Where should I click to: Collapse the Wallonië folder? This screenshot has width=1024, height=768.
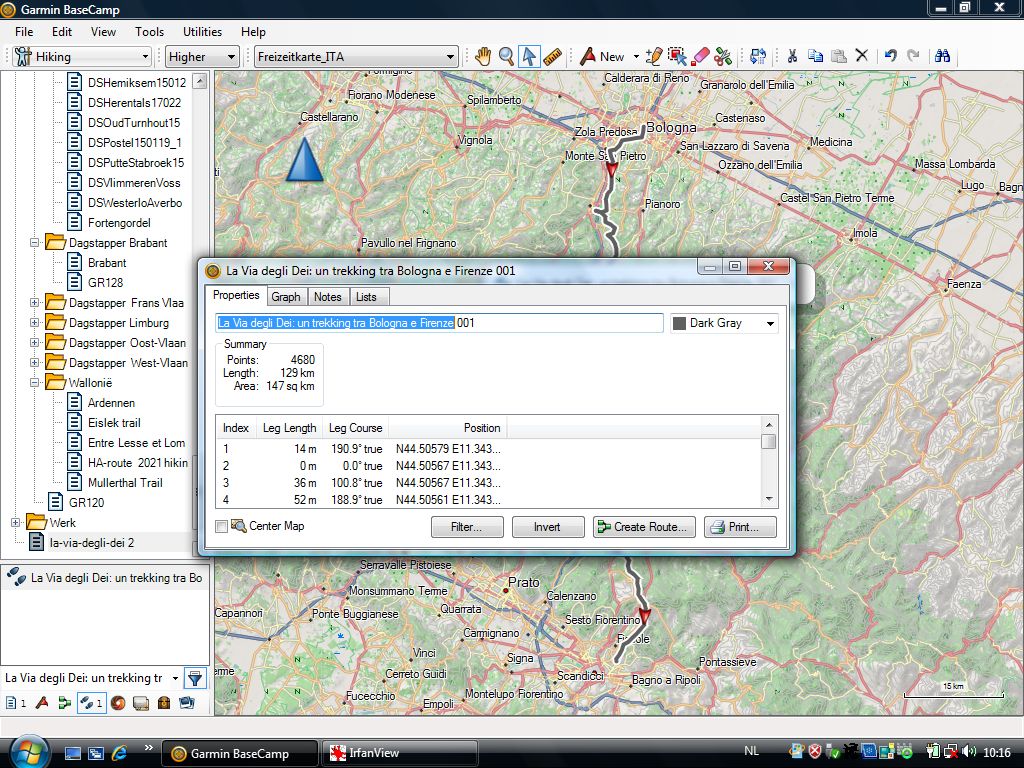pos(35,383)
